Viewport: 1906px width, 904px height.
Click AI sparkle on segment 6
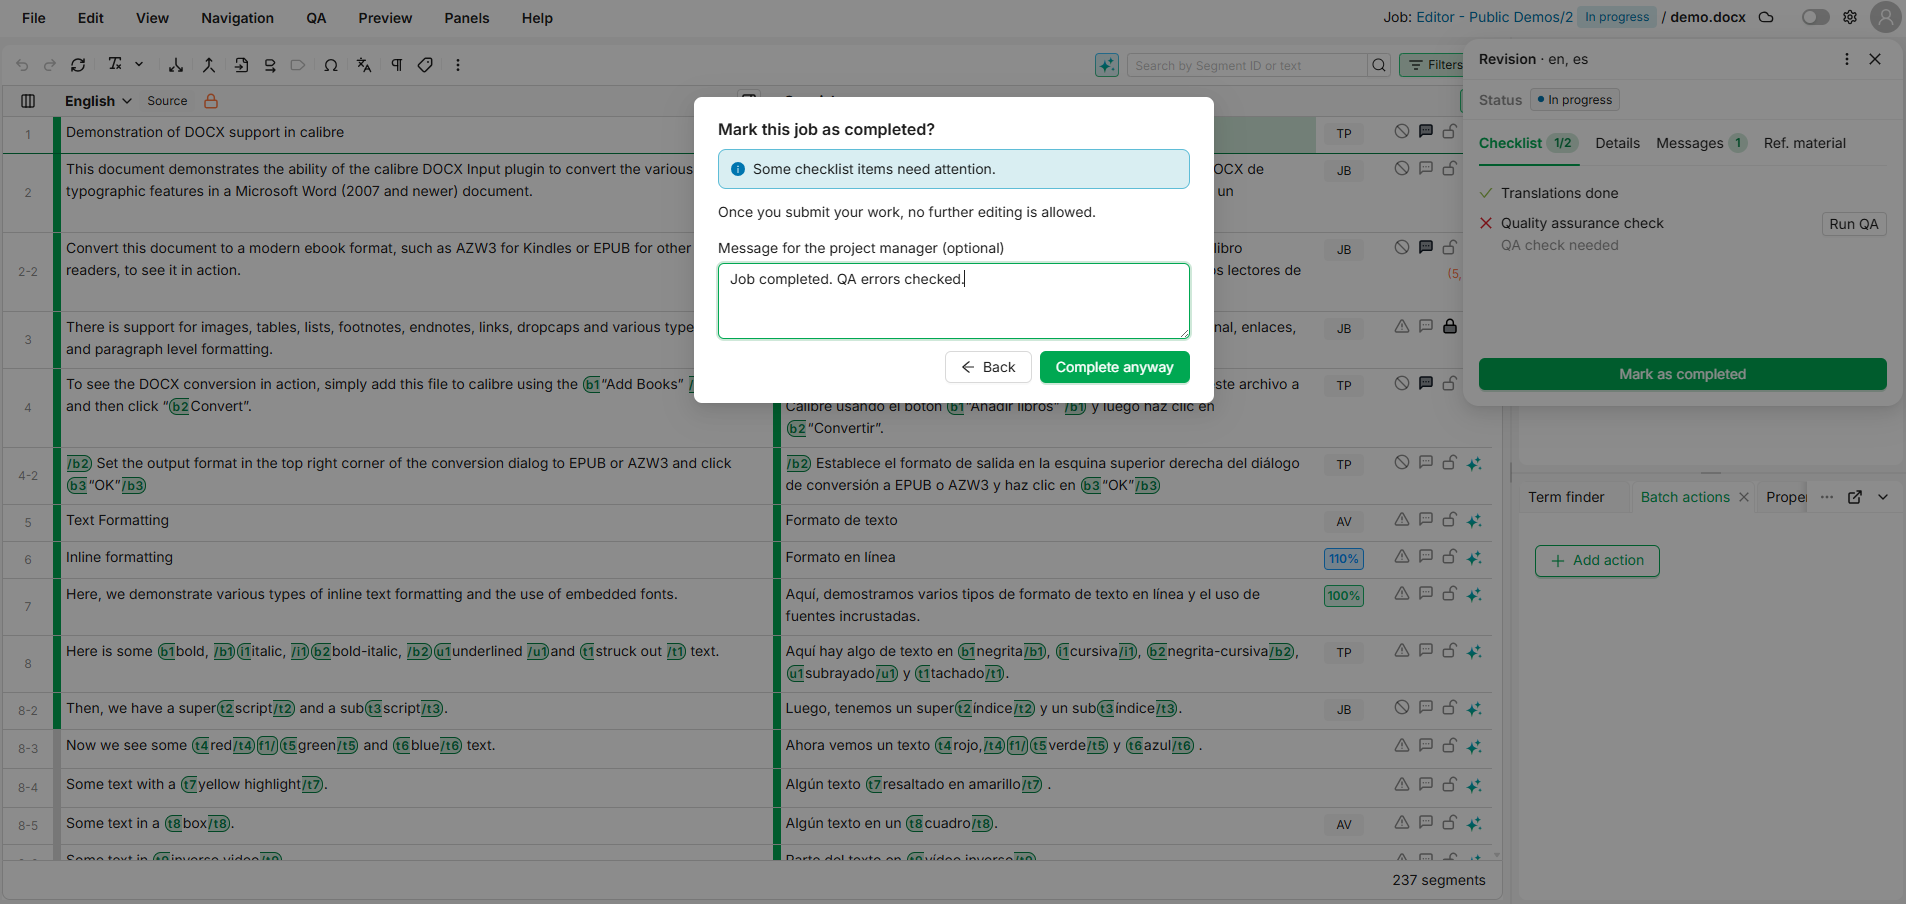[1474, 558]
